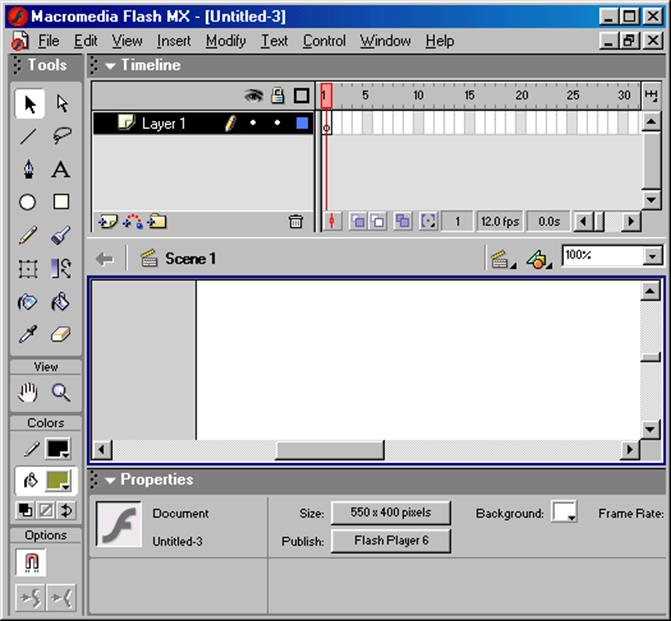Toggle Snap to Objects magnet option
This screenshot has width=671, height=621.
31,562
